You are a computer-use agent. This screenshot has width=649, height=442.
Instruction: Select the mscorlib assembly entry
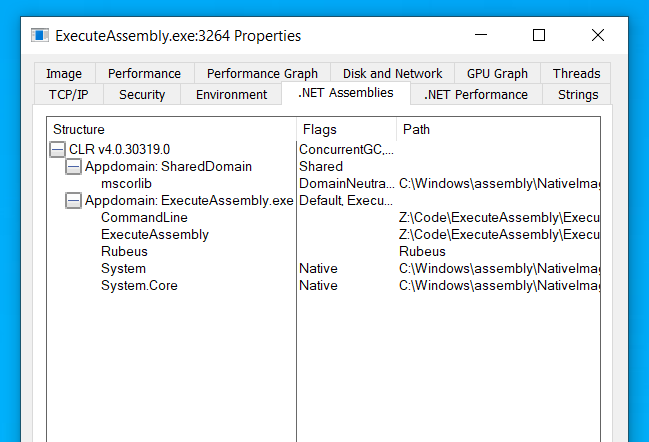tap(128, 183)
